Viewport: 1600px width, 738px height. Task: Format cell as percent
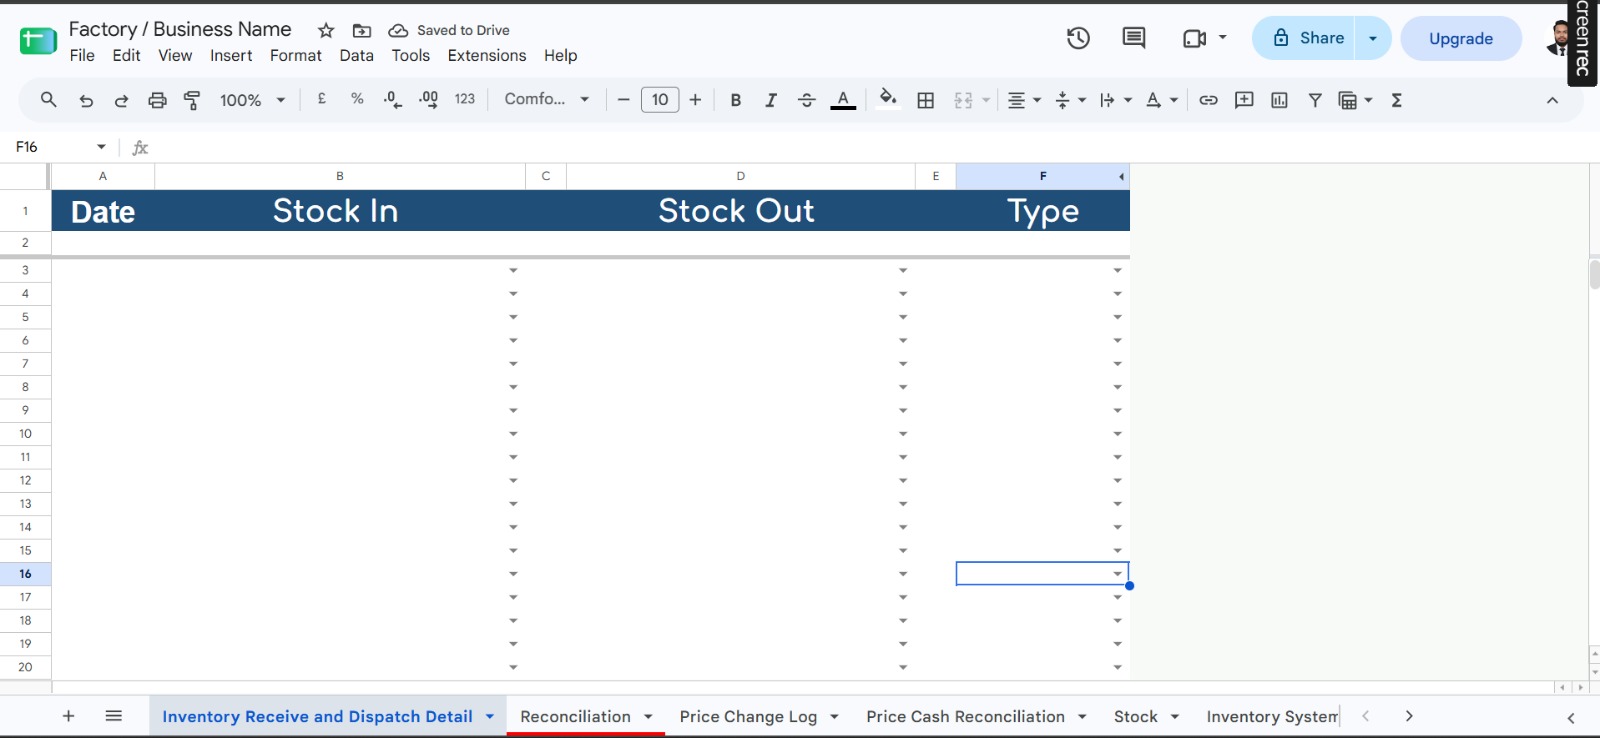point(357,99)
